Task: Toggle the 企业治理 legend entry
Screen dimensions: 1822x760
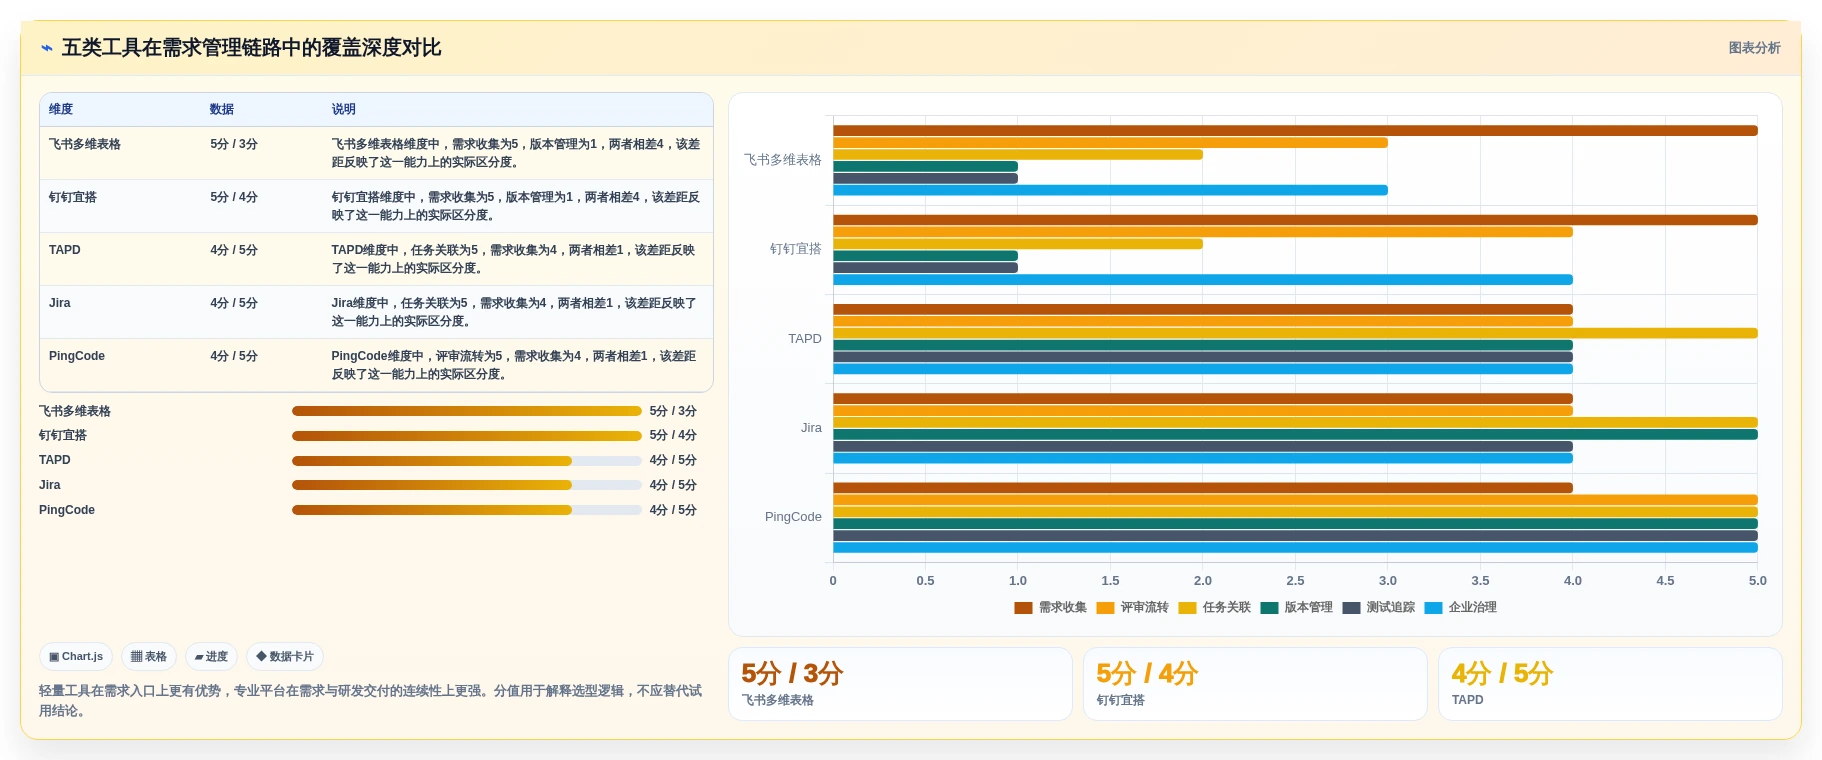Action: tap(1460, 607)
